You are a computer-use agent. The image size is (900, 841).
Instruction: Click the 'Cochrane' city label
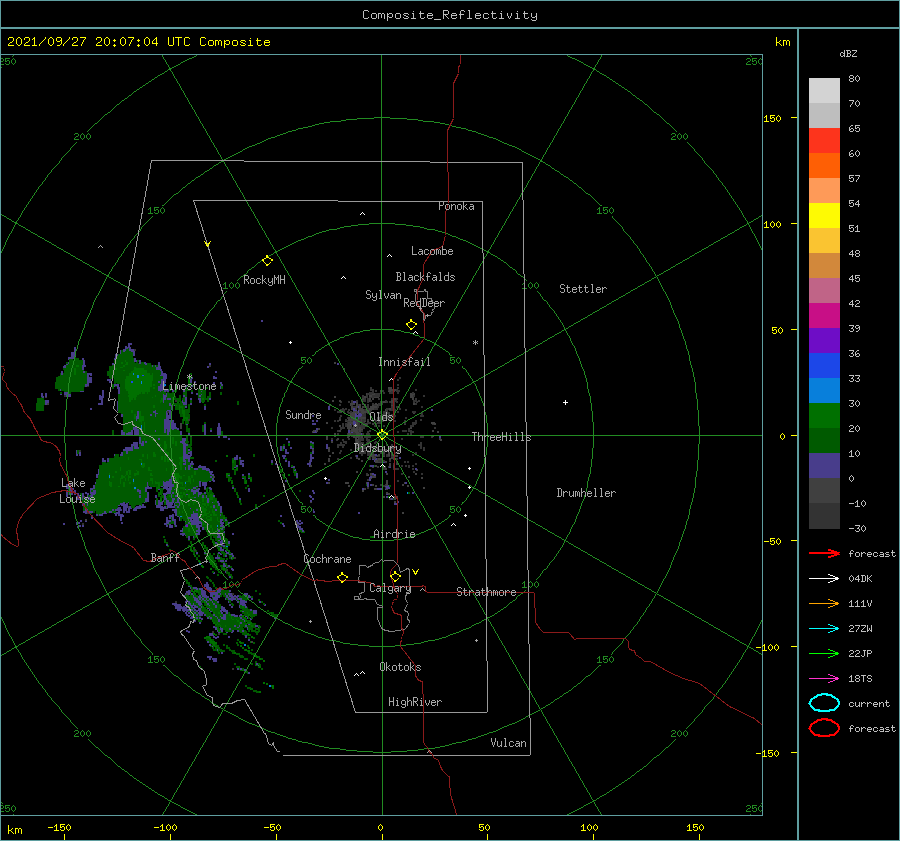(x=327, y=559)
